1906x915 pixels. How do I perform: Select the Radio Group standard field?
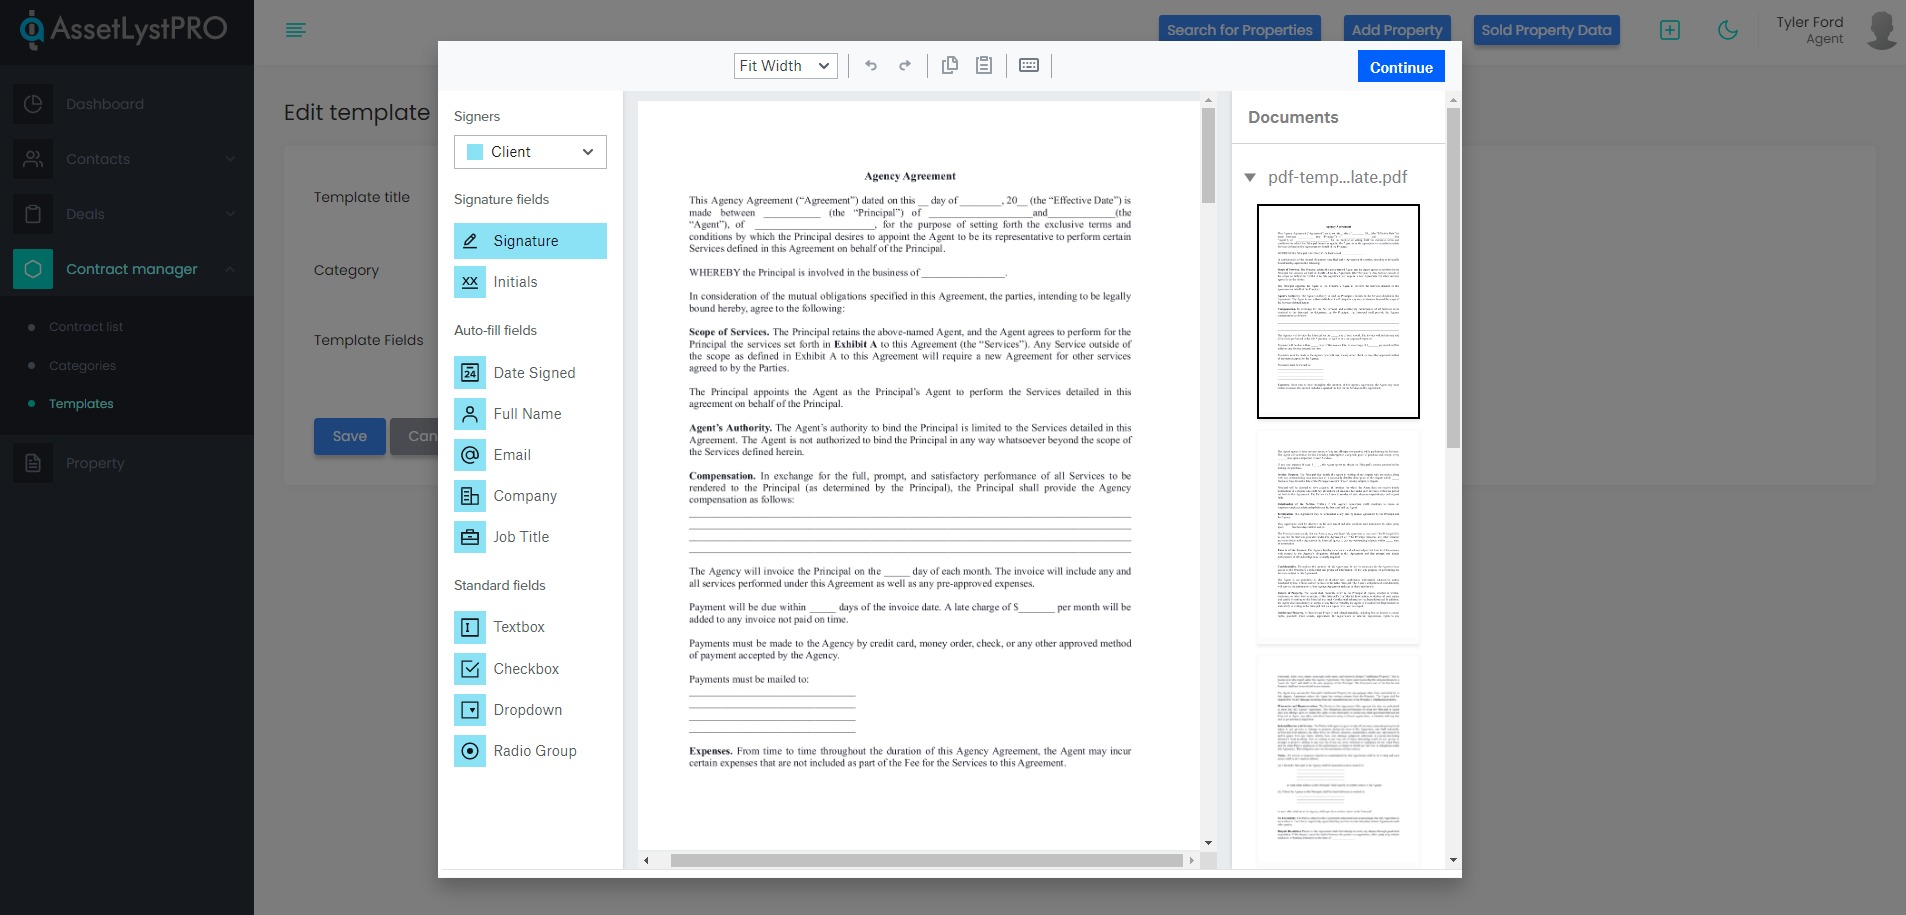pyautogui.click(x=530, y=751)
